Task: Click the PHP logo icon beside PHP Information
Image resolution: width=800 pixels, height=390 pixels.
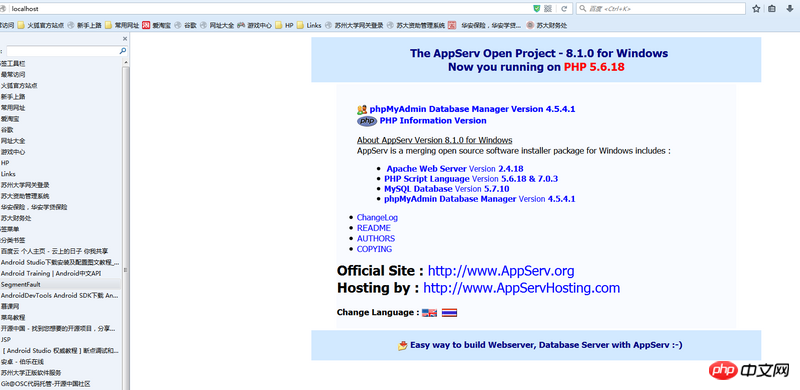Action: tap(367, 121)
